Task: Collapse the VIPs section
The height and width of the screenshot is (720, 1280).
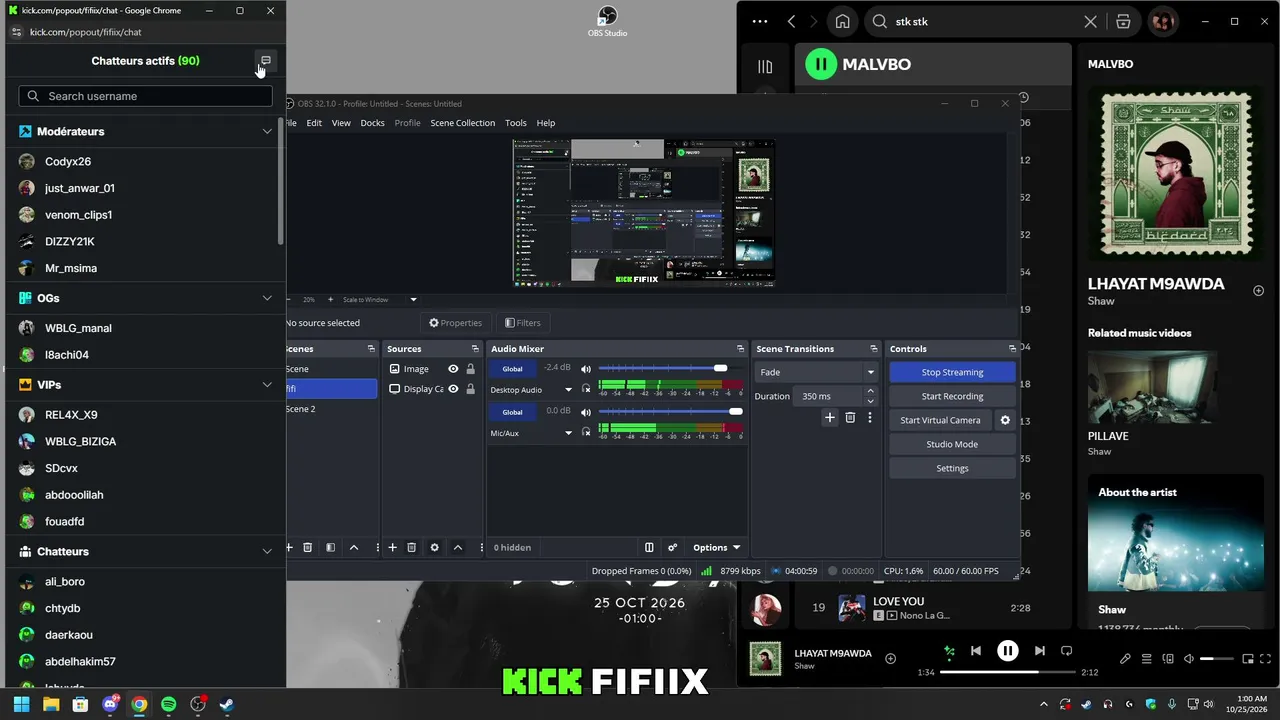Action: 267,385
